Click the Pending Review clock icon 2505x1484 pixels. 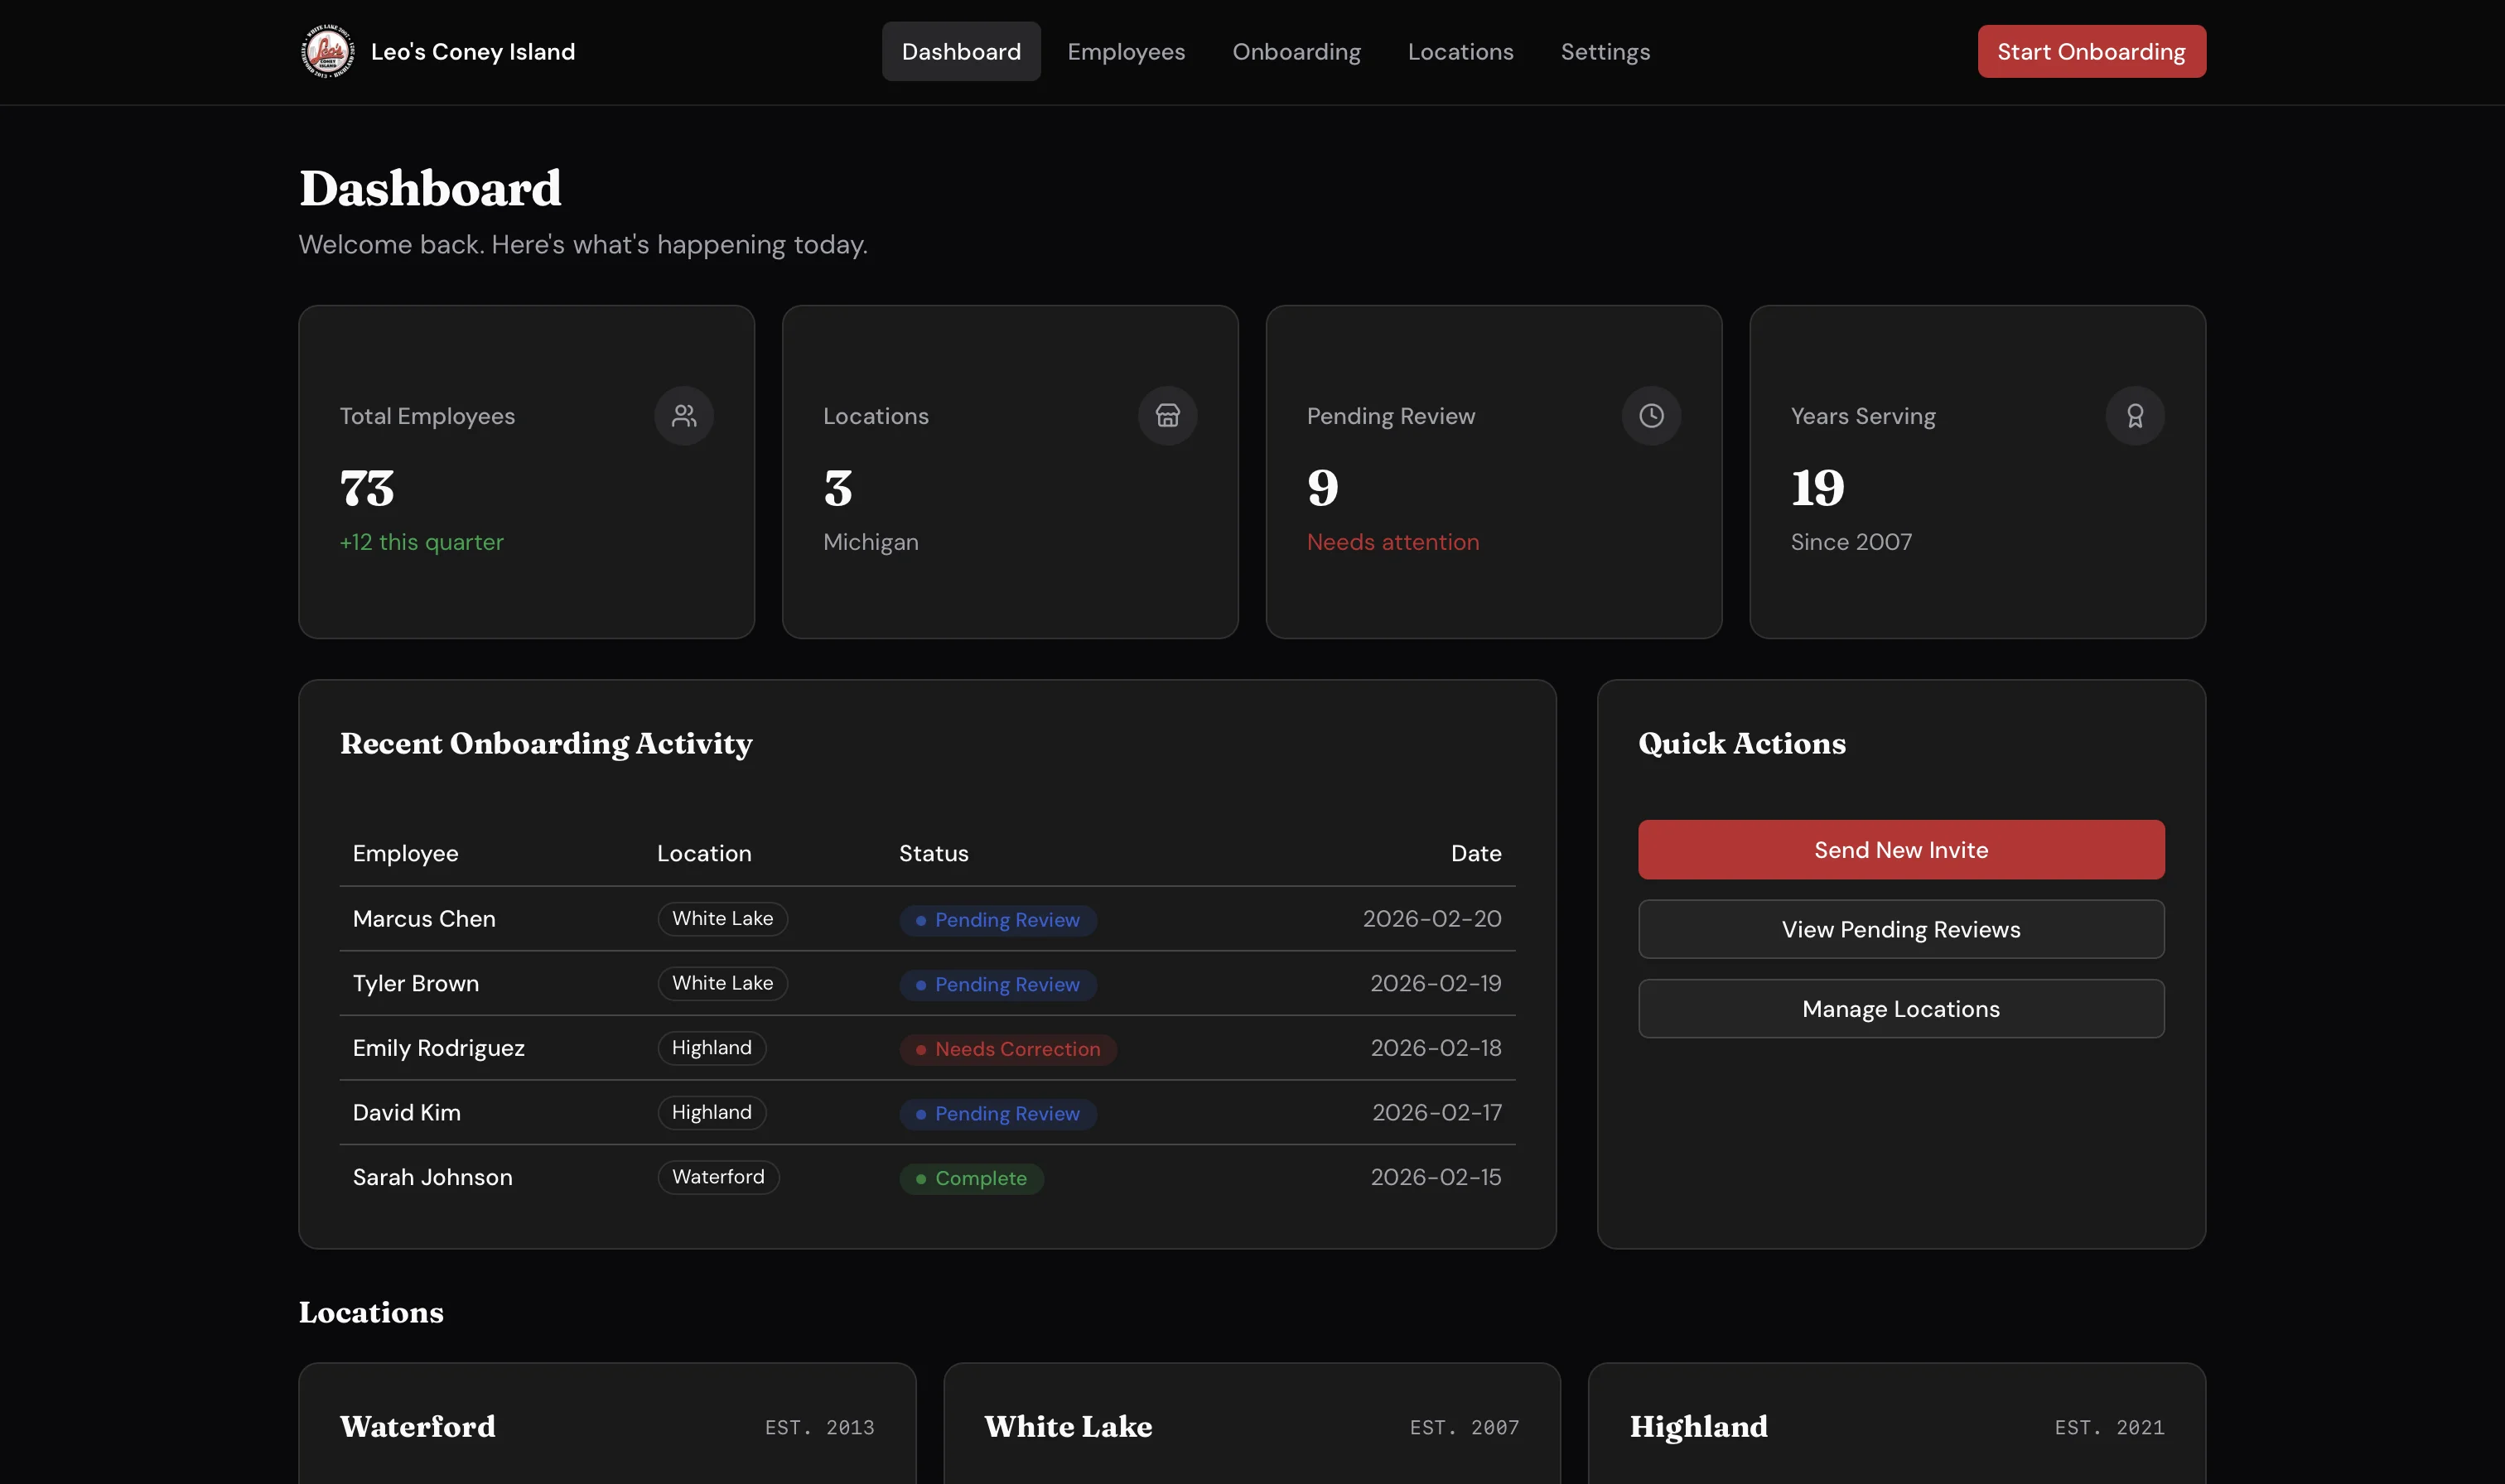(1650, 415)
